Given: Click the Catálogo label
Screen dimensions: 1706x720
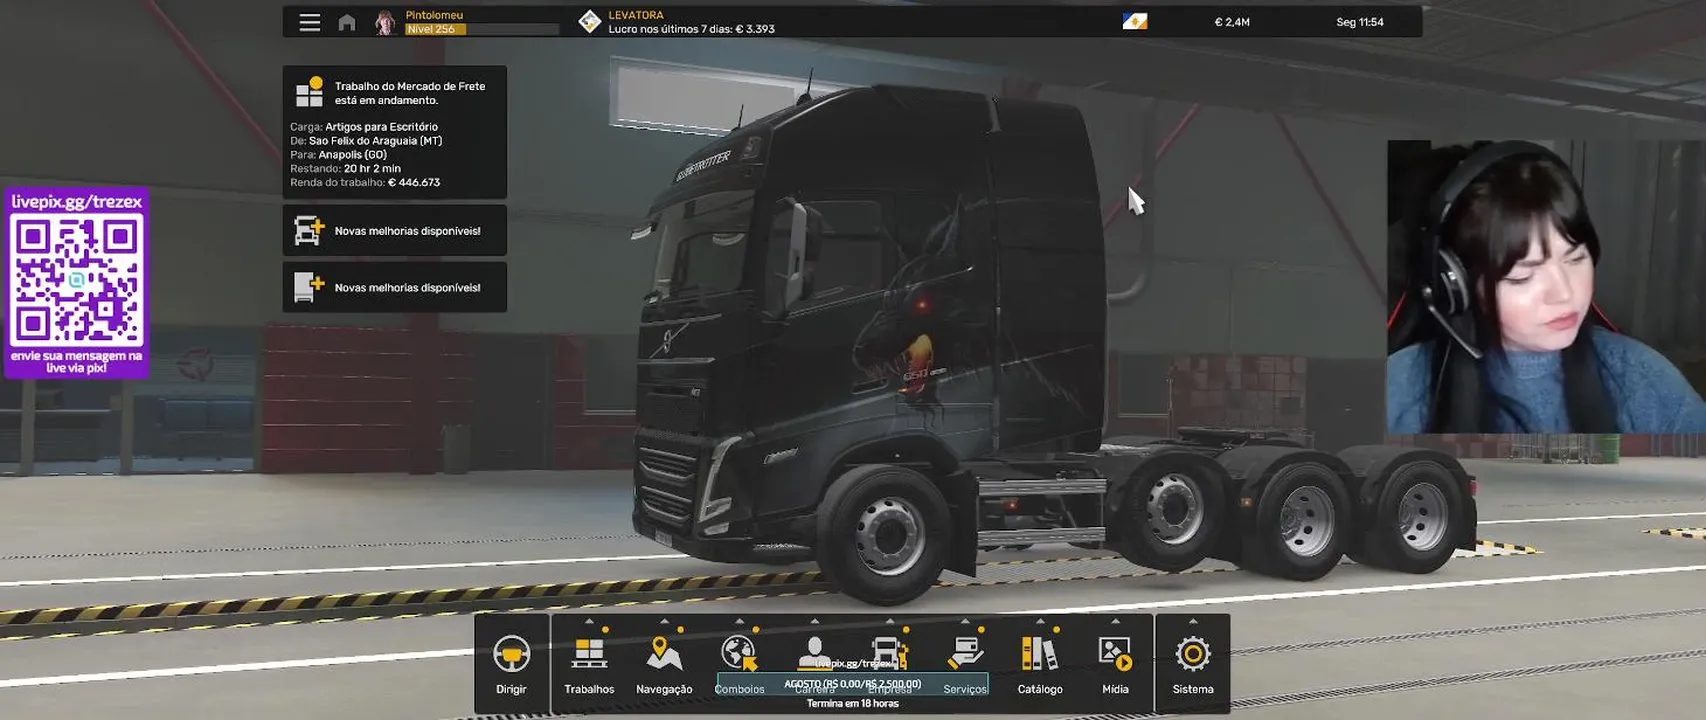Looking at the screenshot, I should click(x=1040, y=689).
